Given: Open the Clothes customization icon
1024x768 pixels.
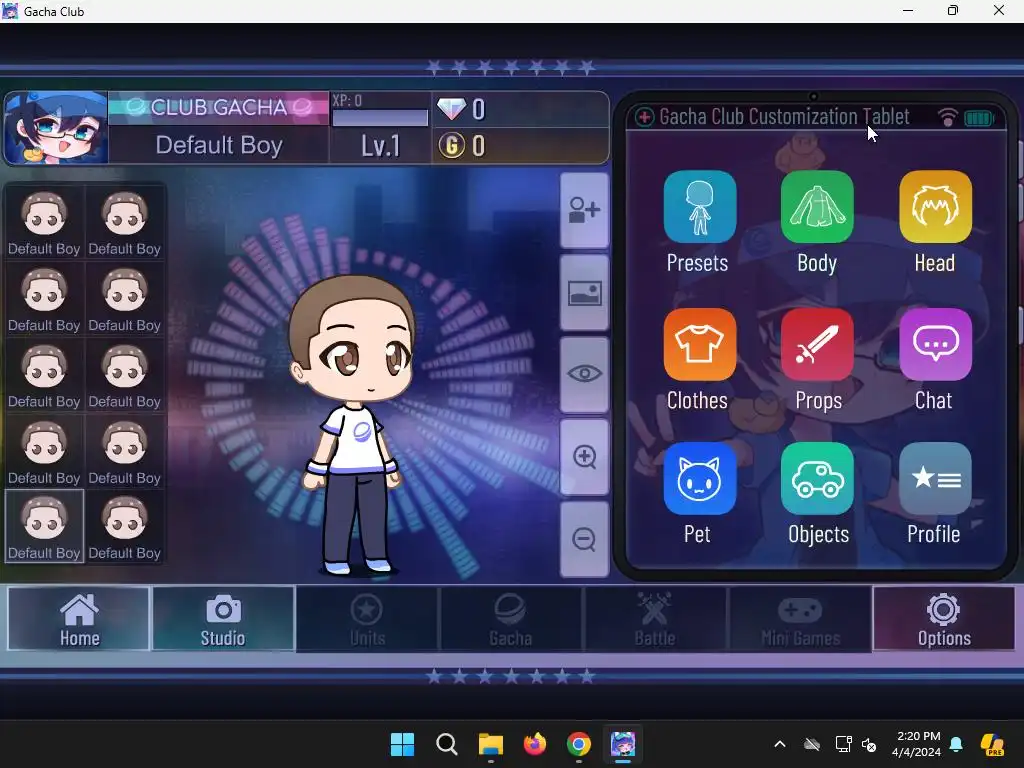Looking at the screenshot, I should [699, 344].
